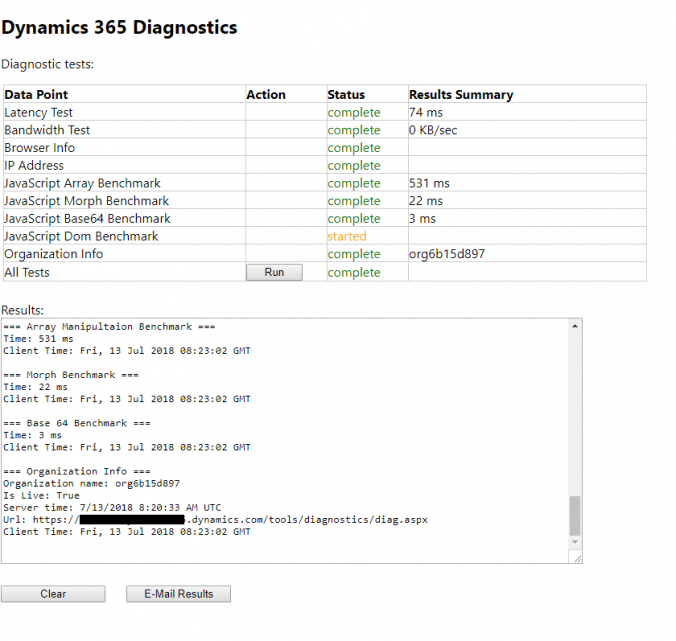Select the Latency Test row label

pyautogui.click(x=38, y=113)
